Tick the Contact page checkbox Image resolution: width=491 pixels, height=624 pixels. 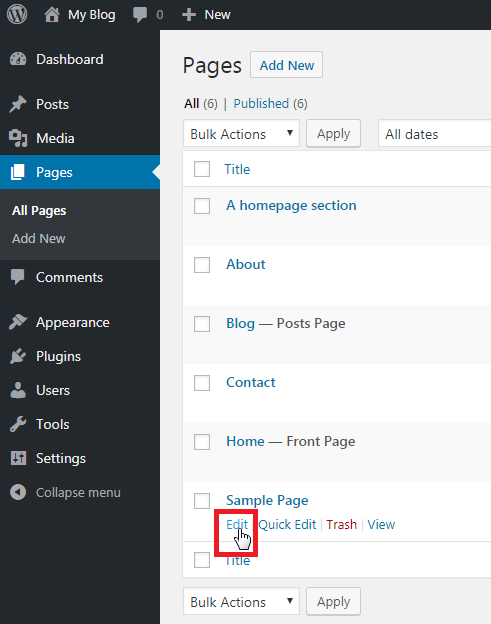(x=202, y=383)
